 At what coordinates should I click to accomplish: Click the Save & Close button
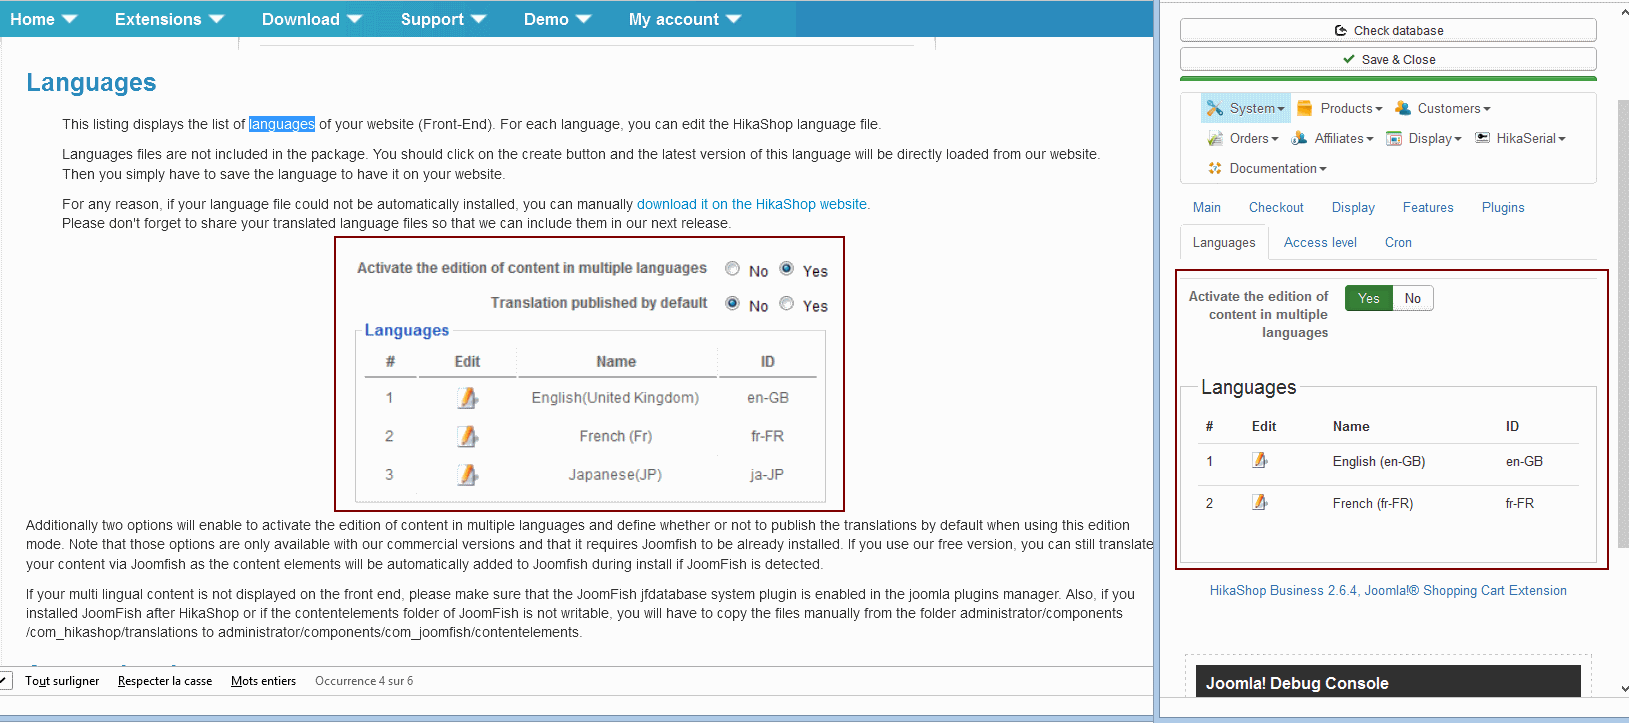pos(1388,59)
